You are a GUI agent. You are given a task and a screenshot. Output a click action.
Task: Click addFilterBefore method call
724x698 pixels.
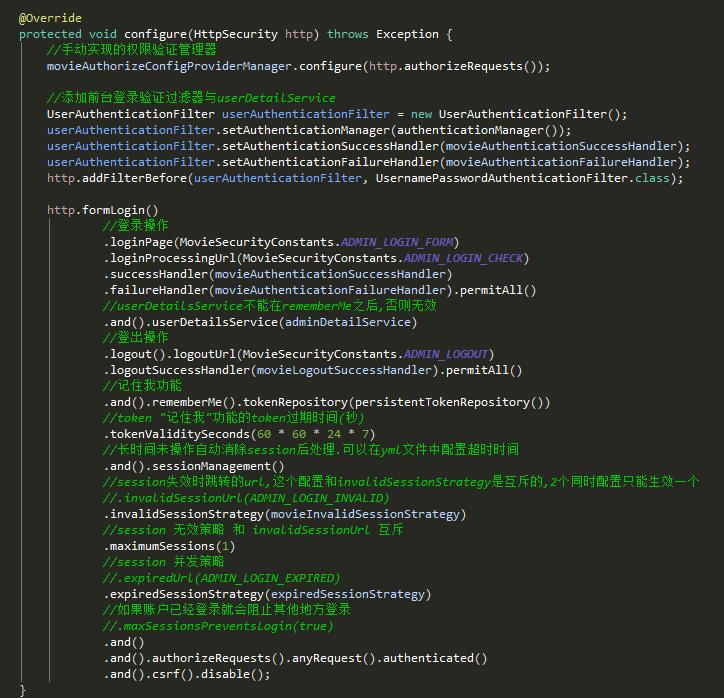134,178
